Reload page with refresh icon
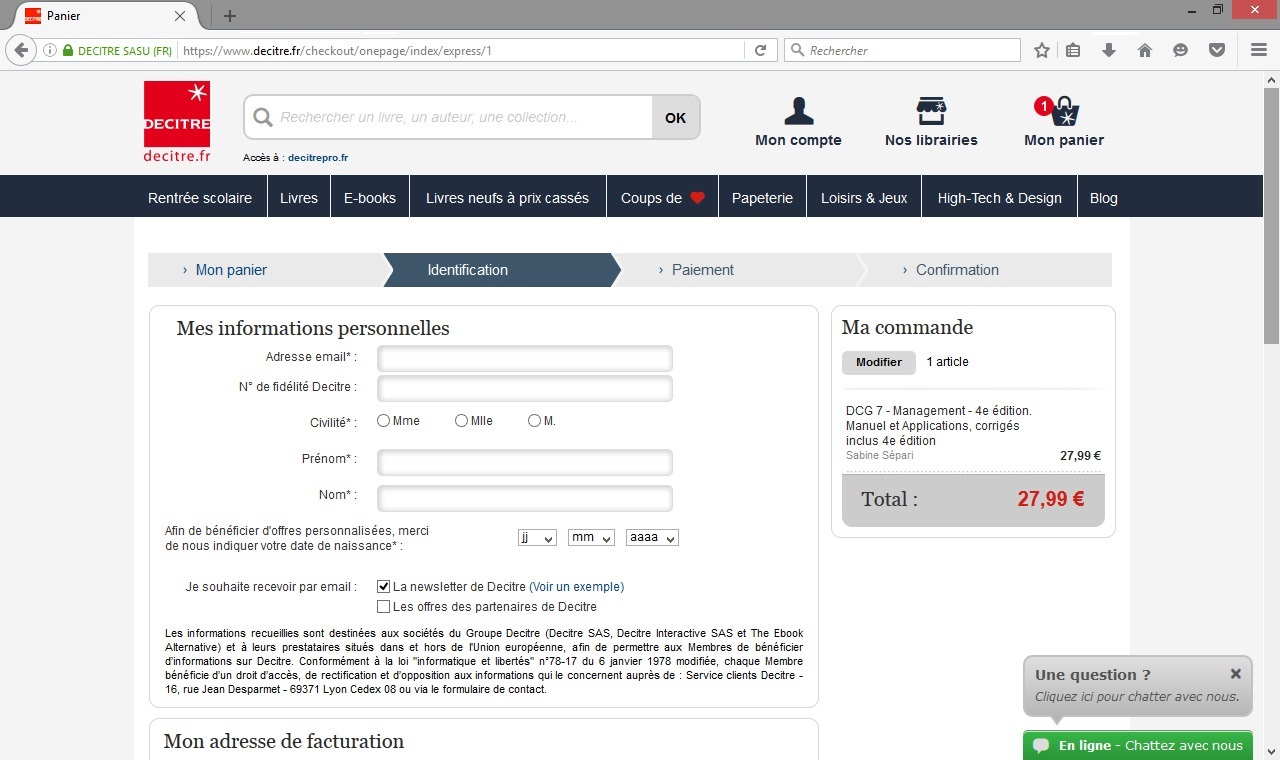This screenshot has height=760, width=1280. pos(760,50)
